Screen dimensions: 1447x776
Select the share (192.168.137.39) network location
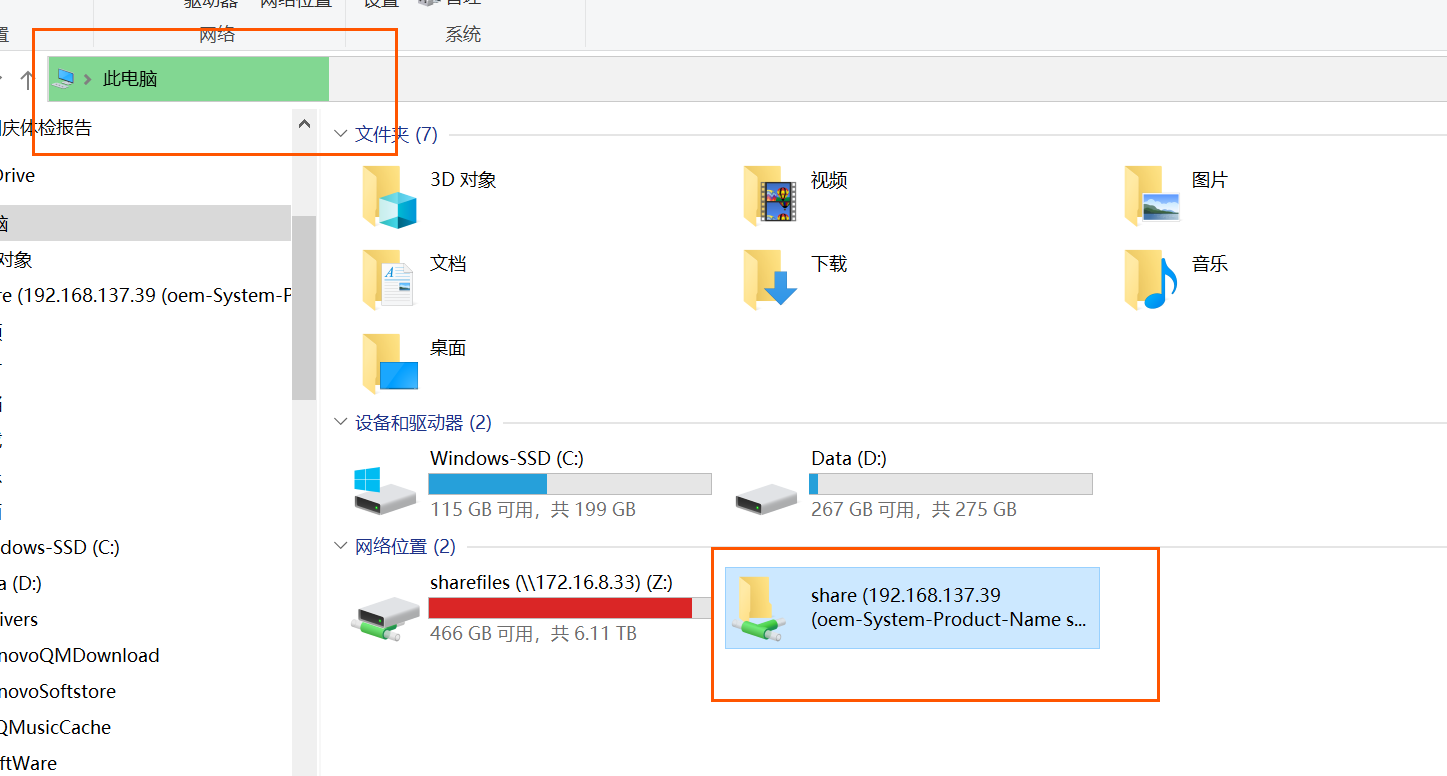coord(912,608)
